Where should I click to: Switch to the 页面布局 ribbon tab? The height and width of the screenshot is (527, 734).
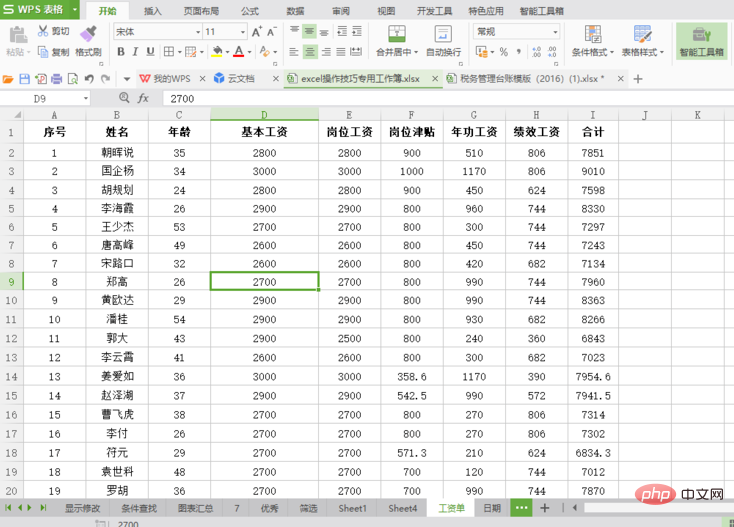click(x=201, y=11)
